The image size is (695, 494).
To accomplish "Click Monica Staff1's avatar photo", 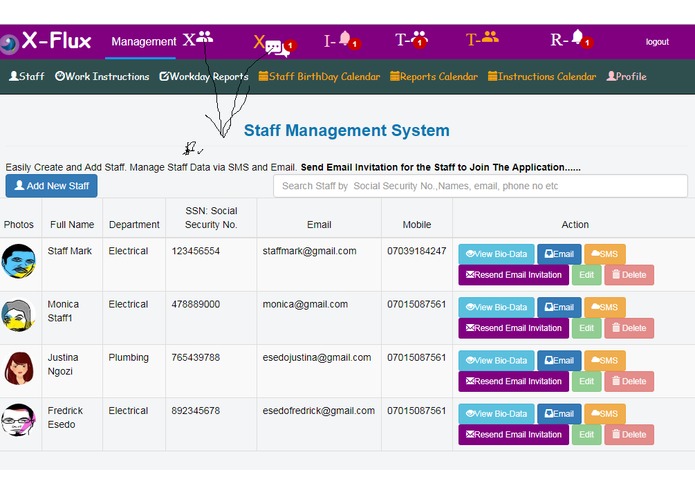I will [18, 315].
